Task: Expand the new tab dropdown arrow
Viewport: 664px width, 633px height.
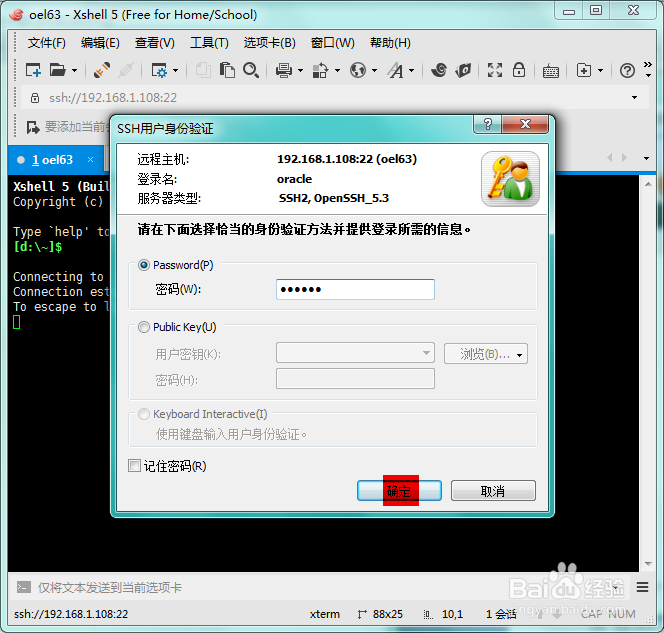Action: point(600,70)
